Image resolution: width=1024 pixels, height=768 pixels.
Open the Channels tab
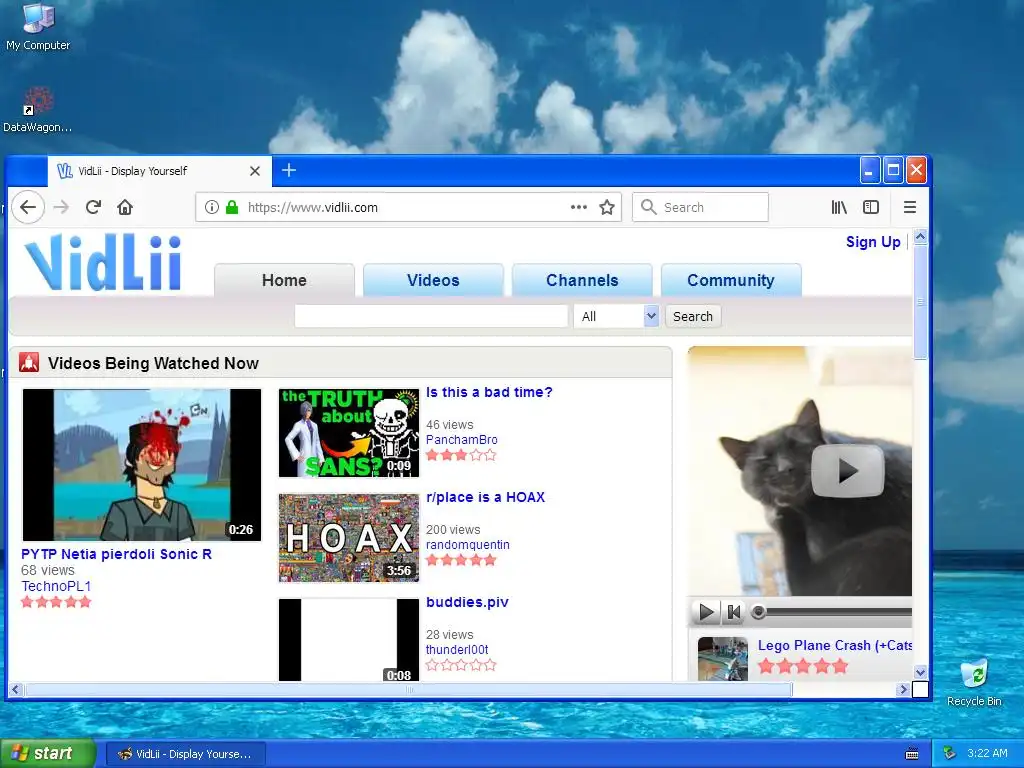(582, 280)
